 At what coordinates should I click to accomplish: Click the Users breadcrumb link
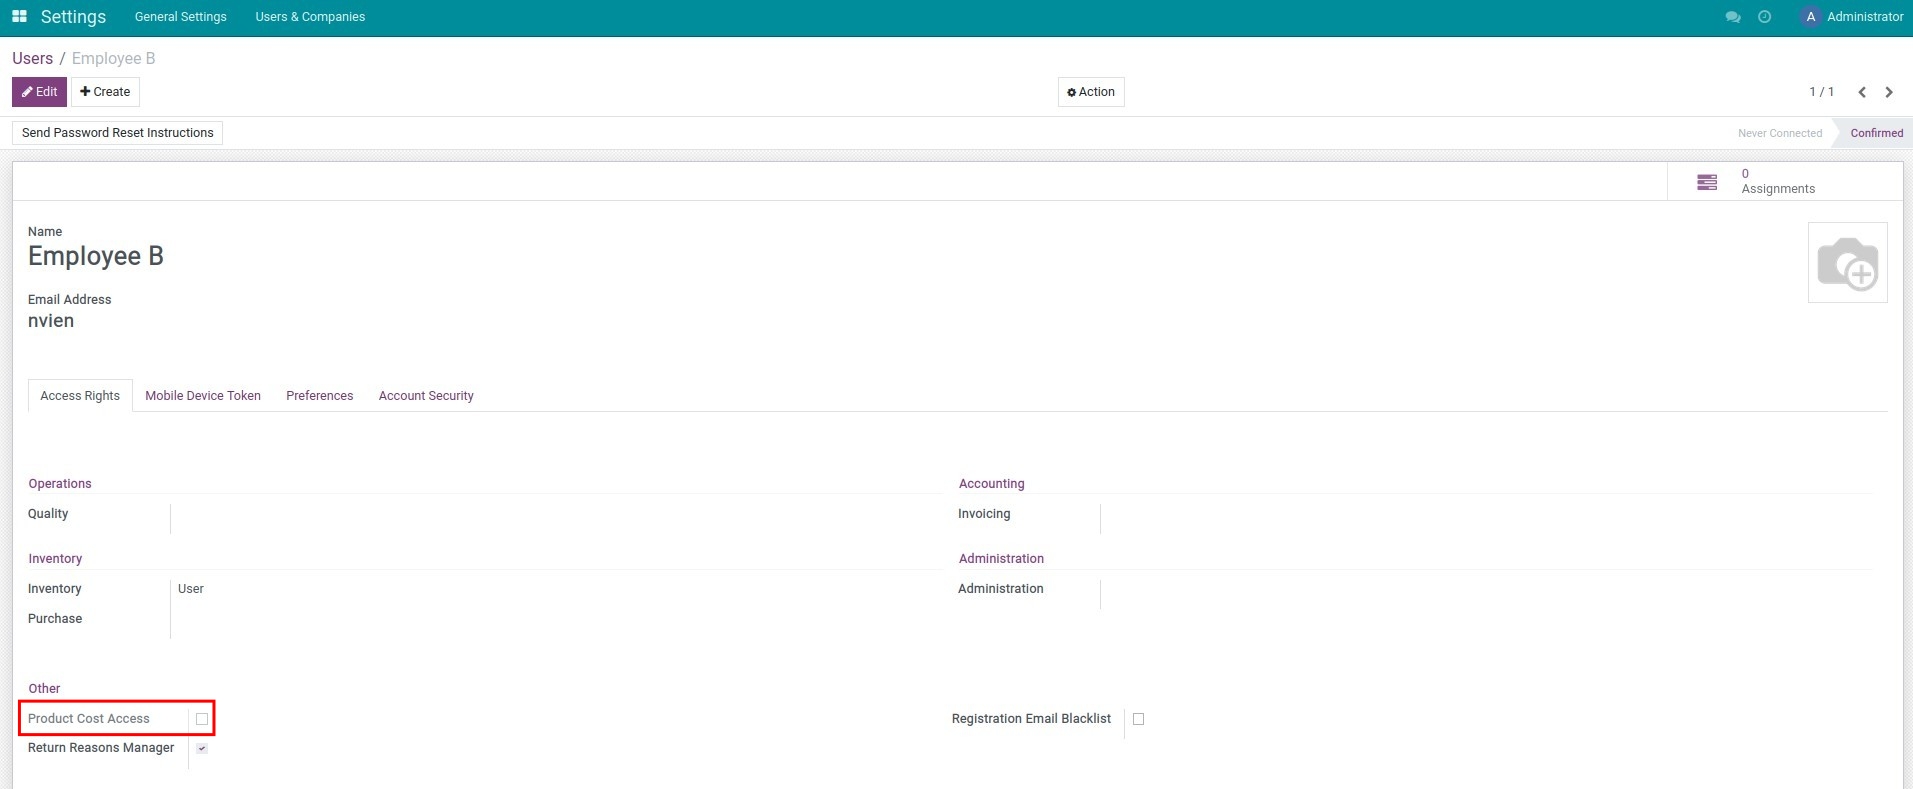tap(32, 58)
